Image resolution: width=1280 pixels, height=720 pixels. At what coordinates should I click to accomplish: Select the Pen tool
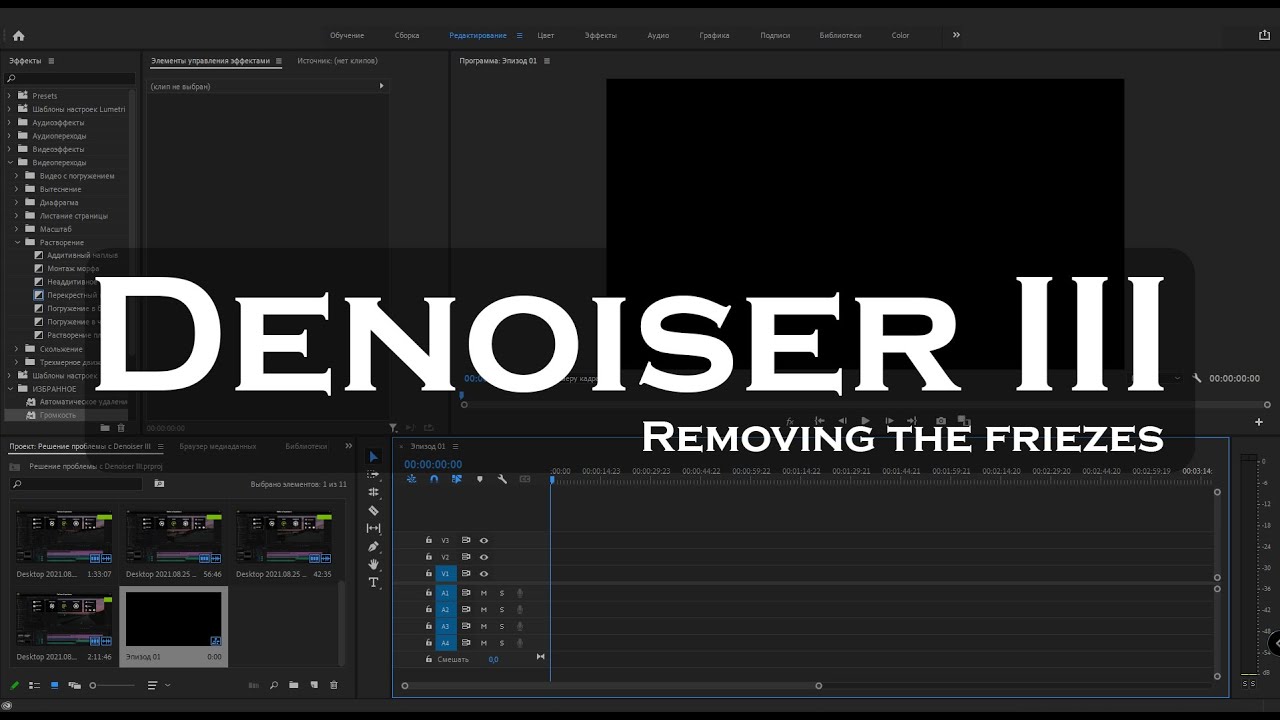(x=374, y=546)
